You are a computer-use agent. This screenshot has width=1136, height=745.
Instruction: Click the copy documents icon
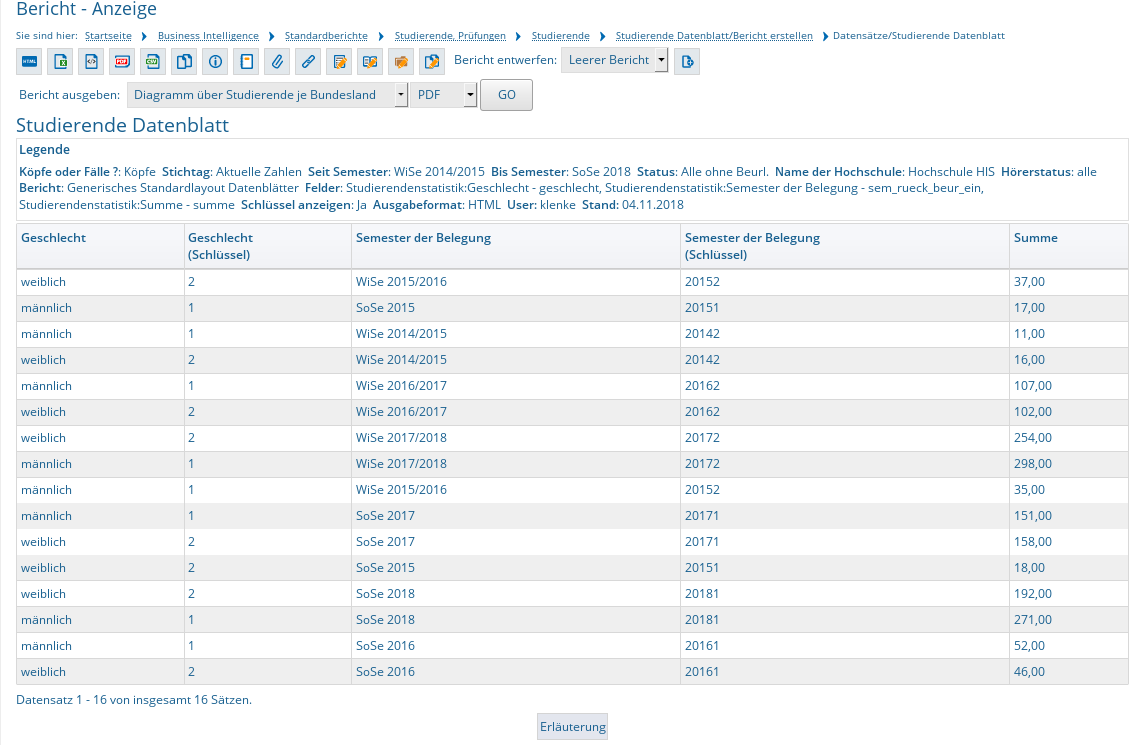coord(184,62)
